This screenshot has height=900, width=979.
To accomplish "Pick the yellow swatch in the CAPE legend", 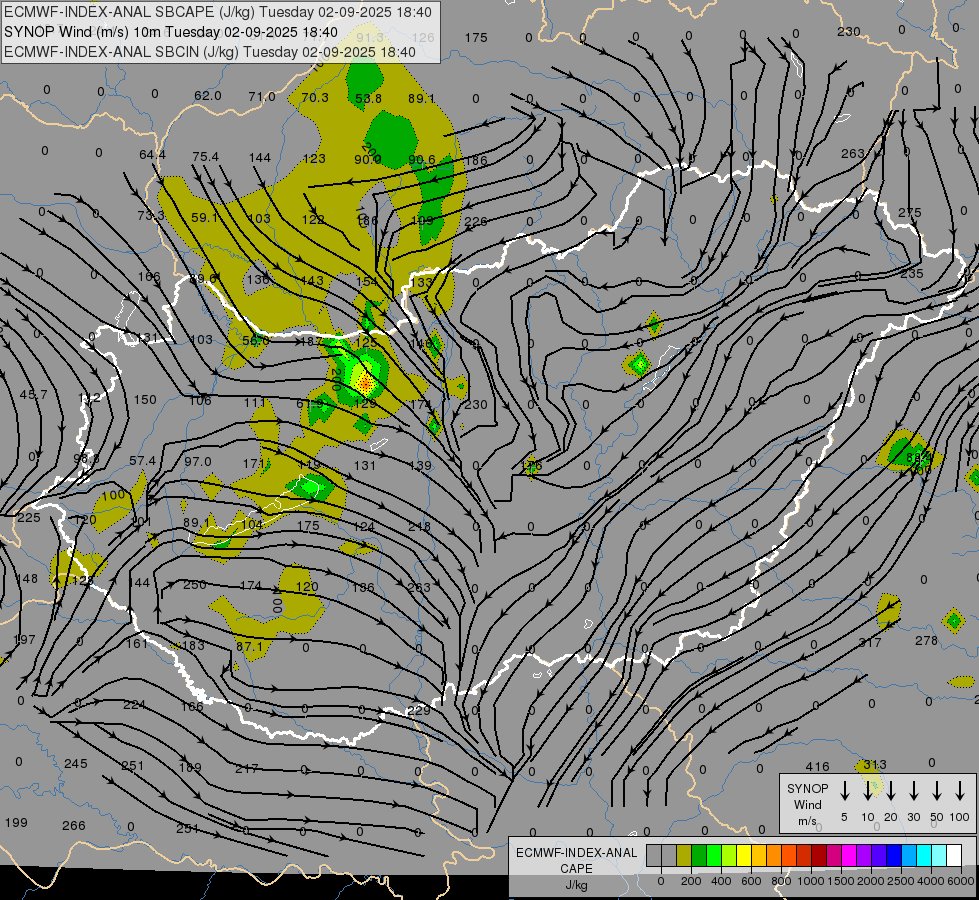I will [744, 855].
